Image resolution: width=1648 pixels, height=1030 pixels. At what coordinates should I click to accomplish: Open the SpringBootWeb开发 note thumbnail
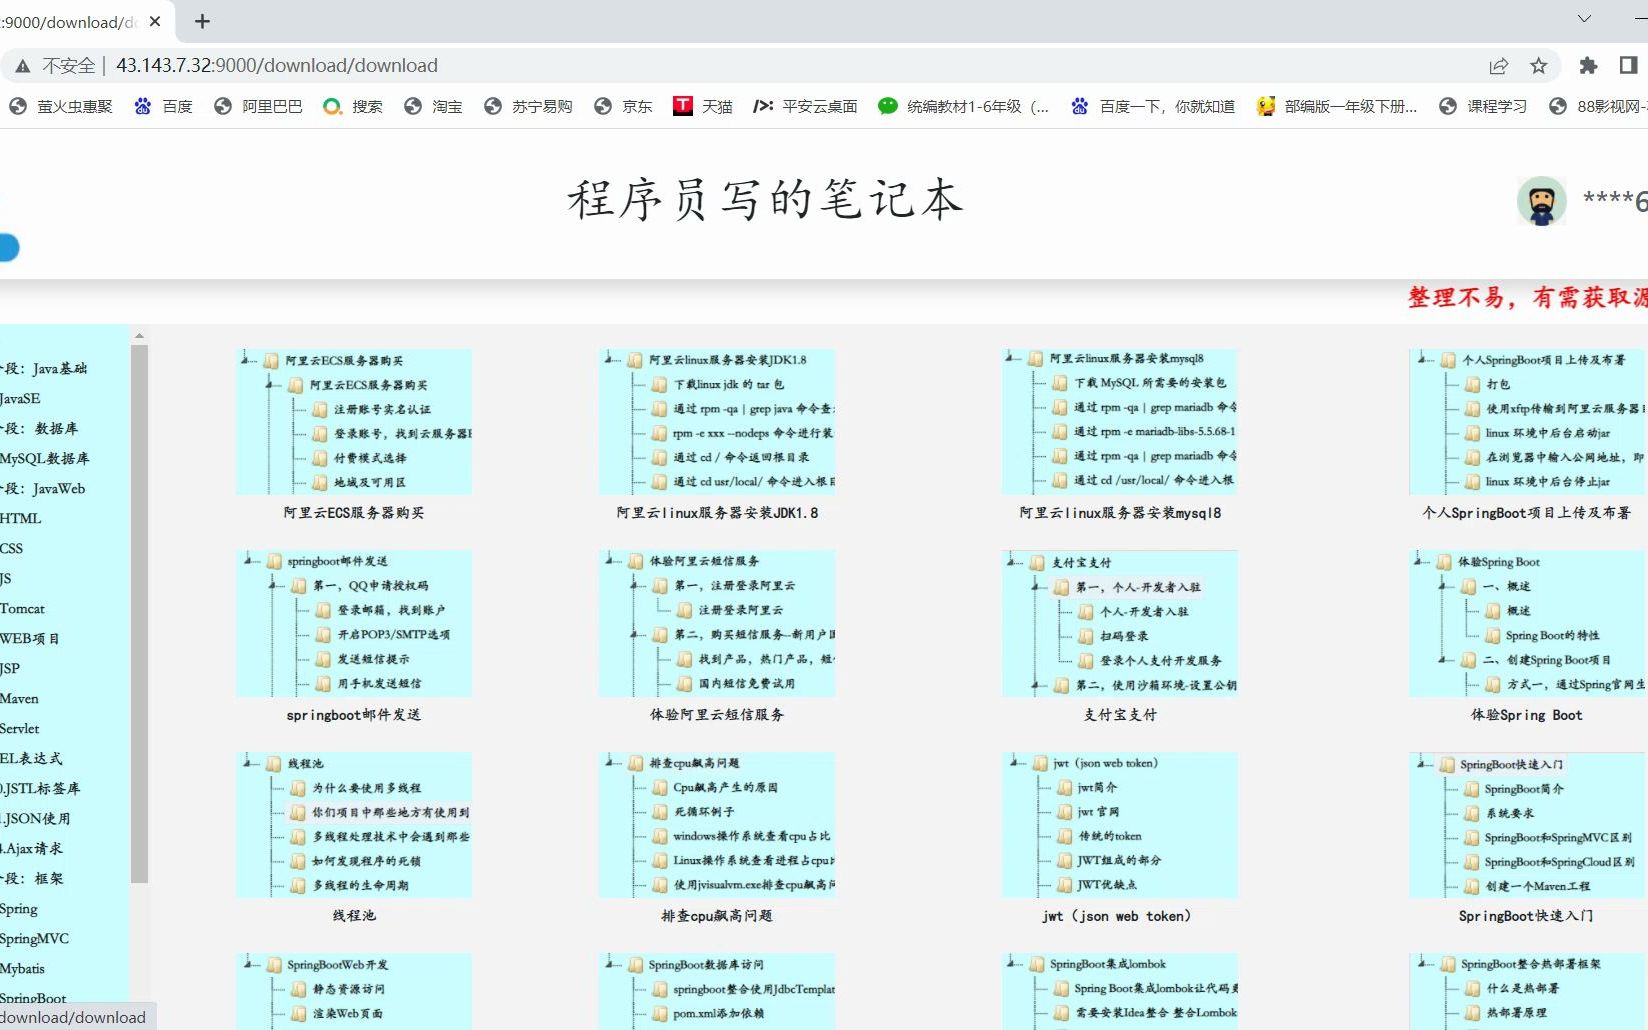(353, 991)
